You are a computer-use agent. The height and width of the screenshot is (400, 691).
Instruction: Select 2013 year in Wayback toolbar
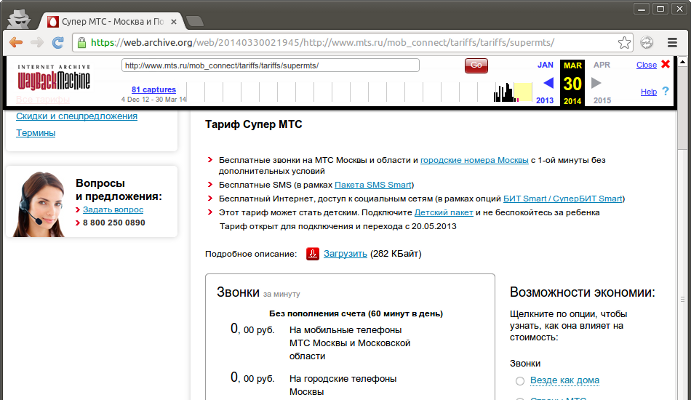point(545,100)
